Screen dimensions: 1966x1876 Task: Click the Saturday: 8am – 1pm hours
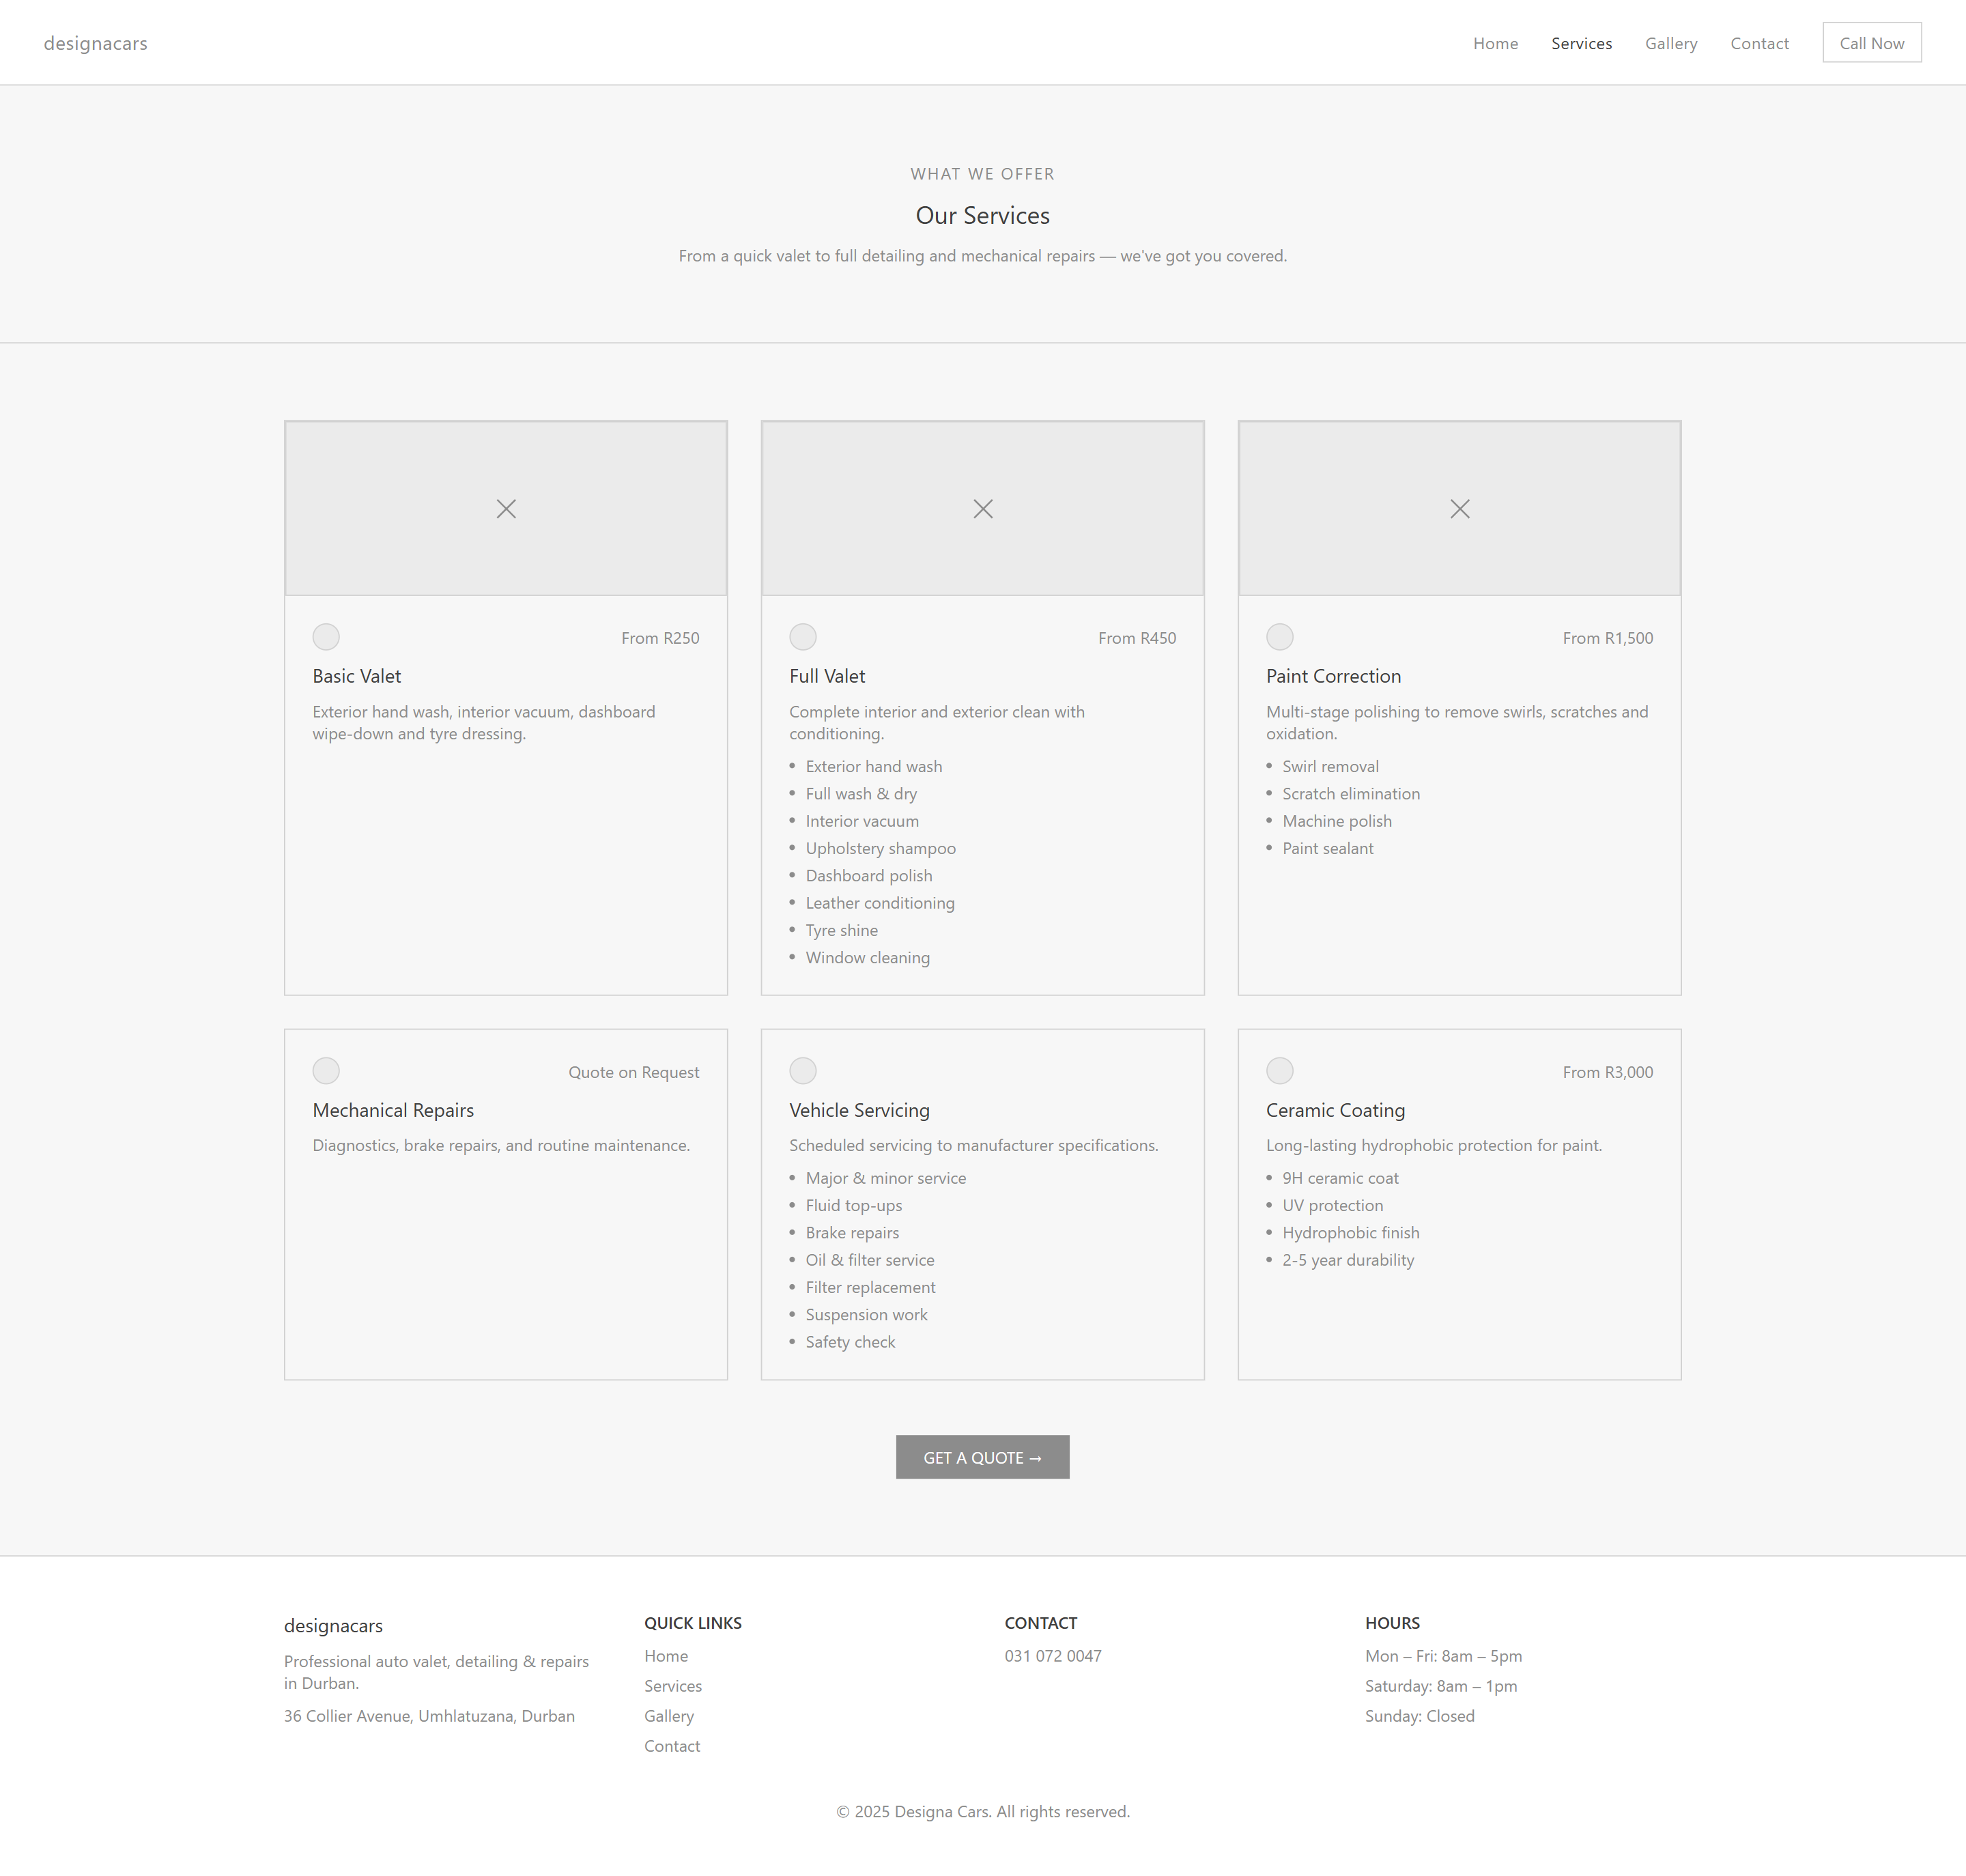[x=1441, y=1686]
